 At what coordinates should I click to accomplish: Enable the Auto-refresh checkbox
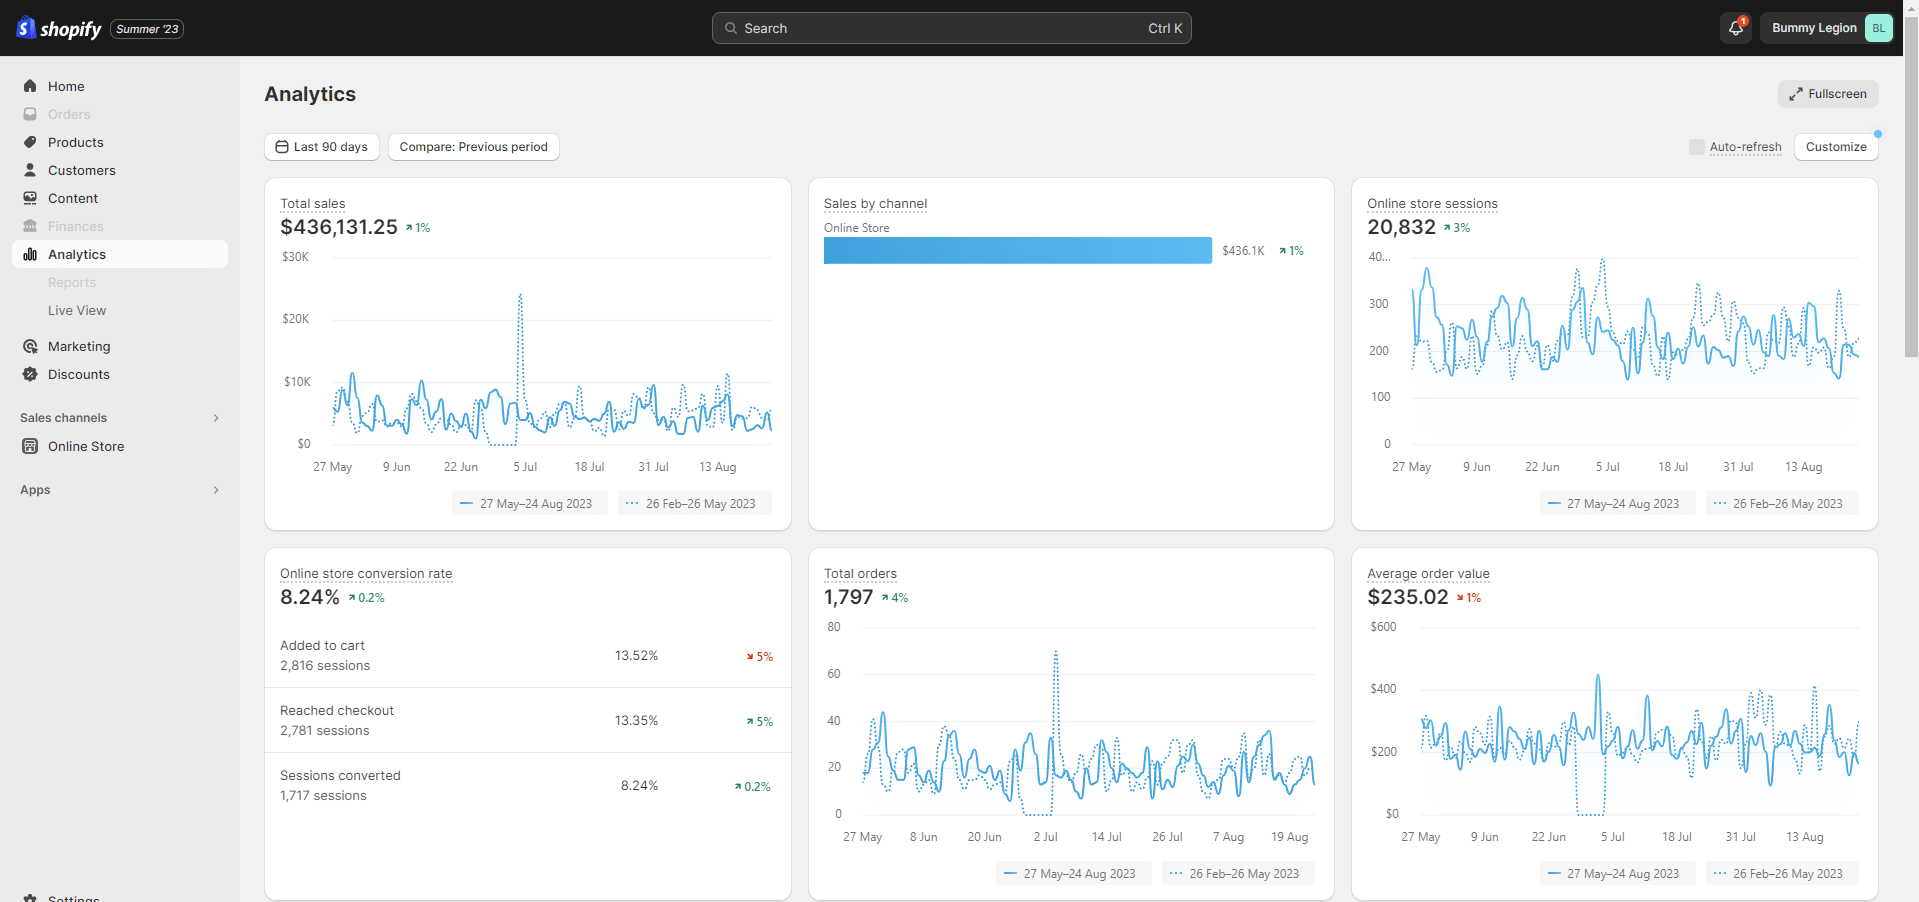[1696, 147]
